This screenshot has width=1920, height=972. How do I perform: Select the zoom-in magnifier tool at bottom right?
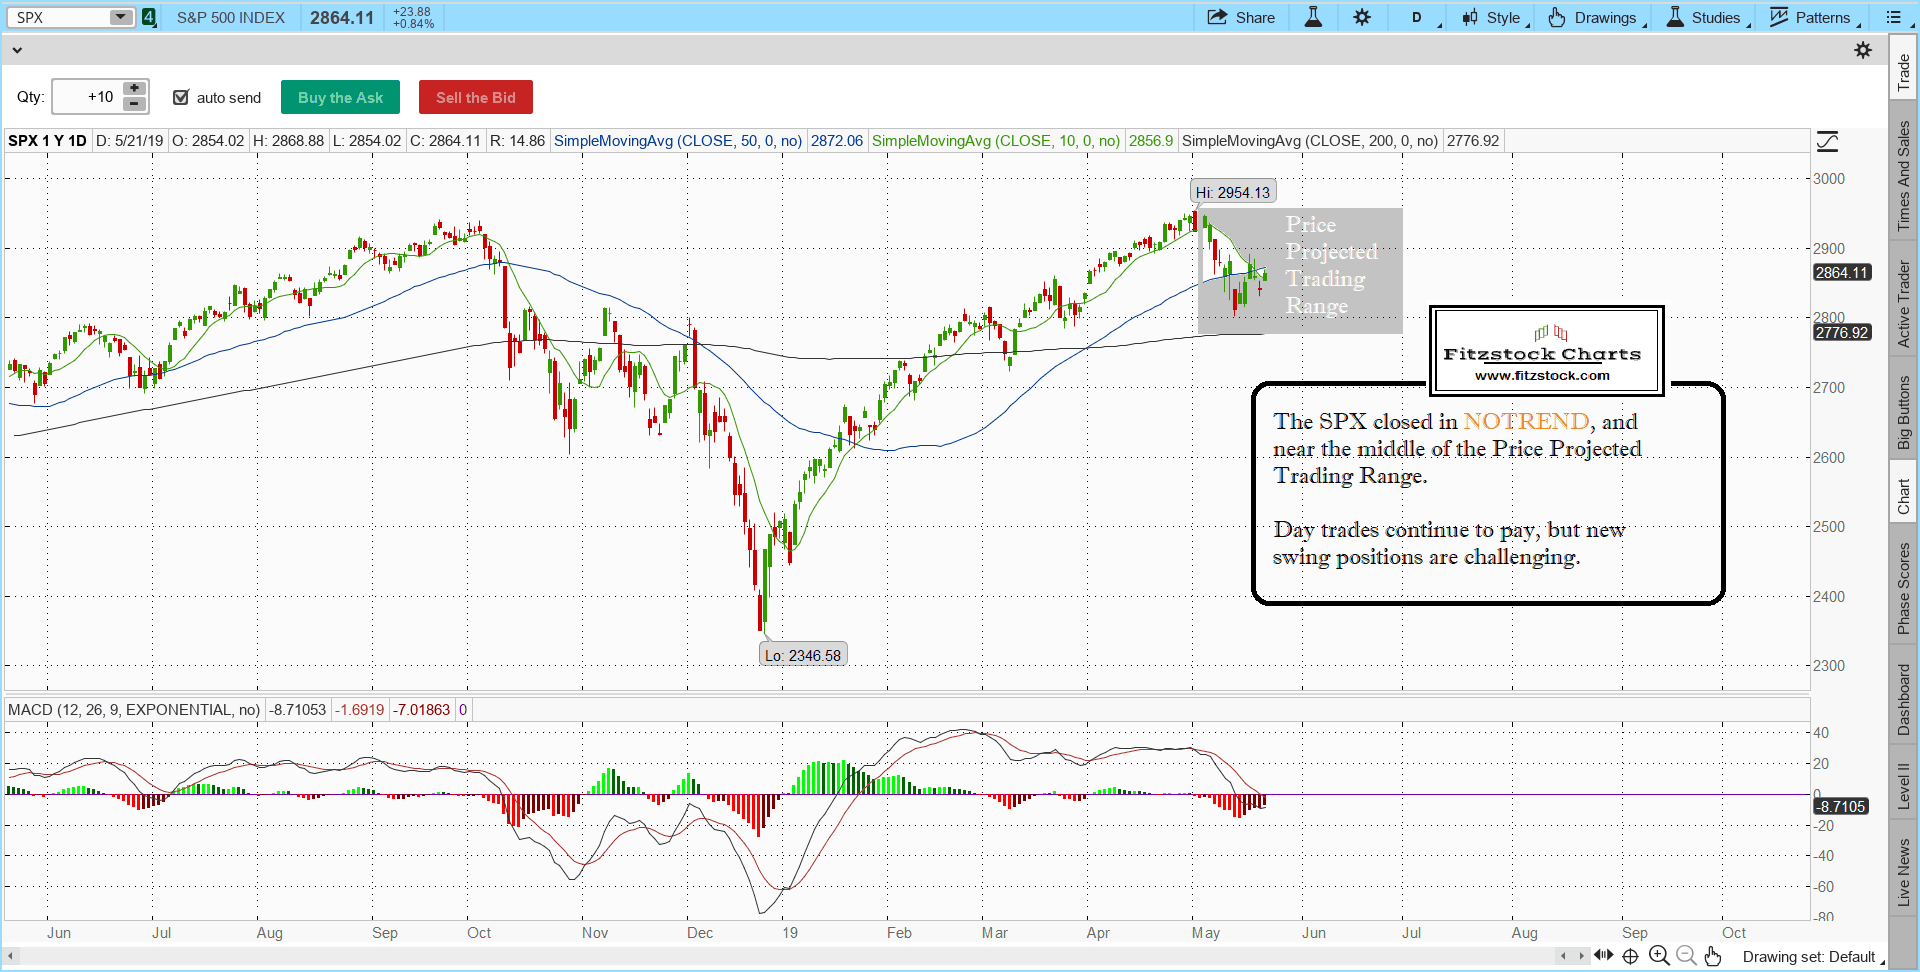[x=1659, y=956]
